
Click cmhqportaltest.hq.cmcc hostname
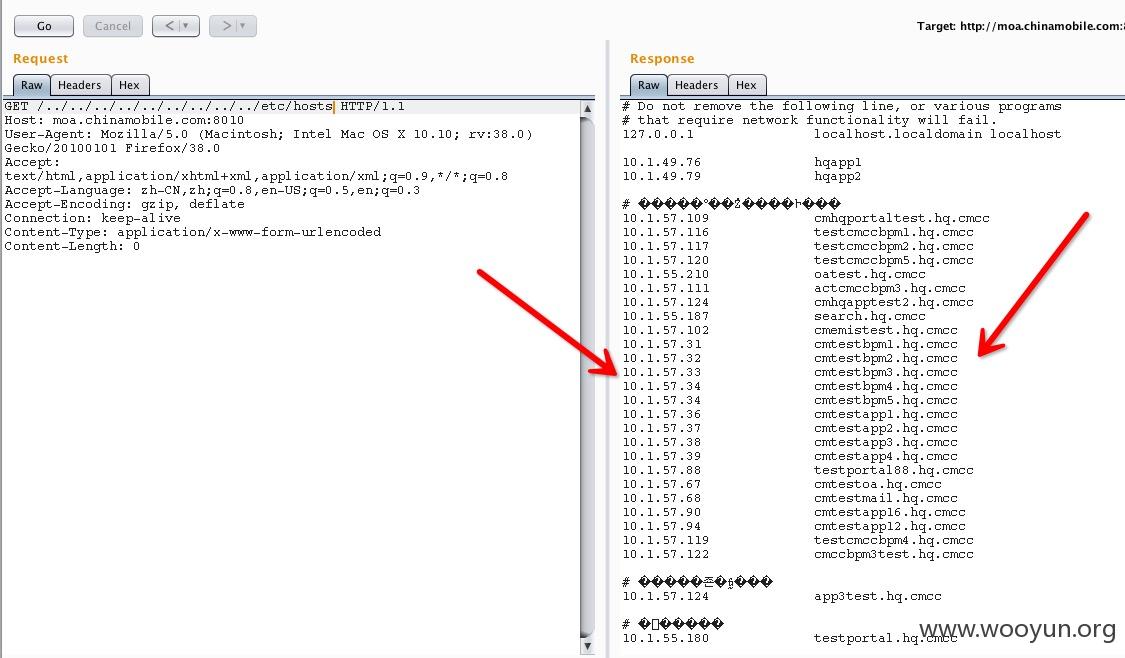click(902, 218)
